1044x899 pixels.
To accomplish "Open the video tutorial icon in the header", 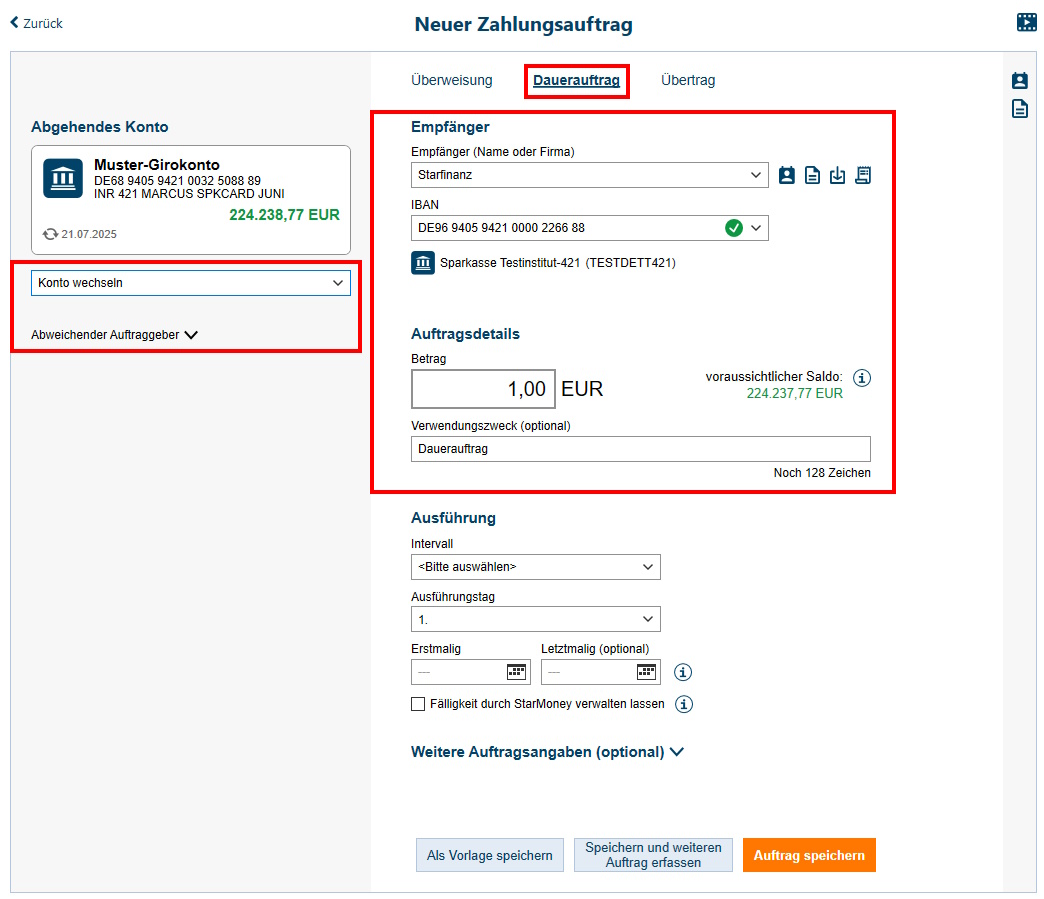I will point(1026,22).
